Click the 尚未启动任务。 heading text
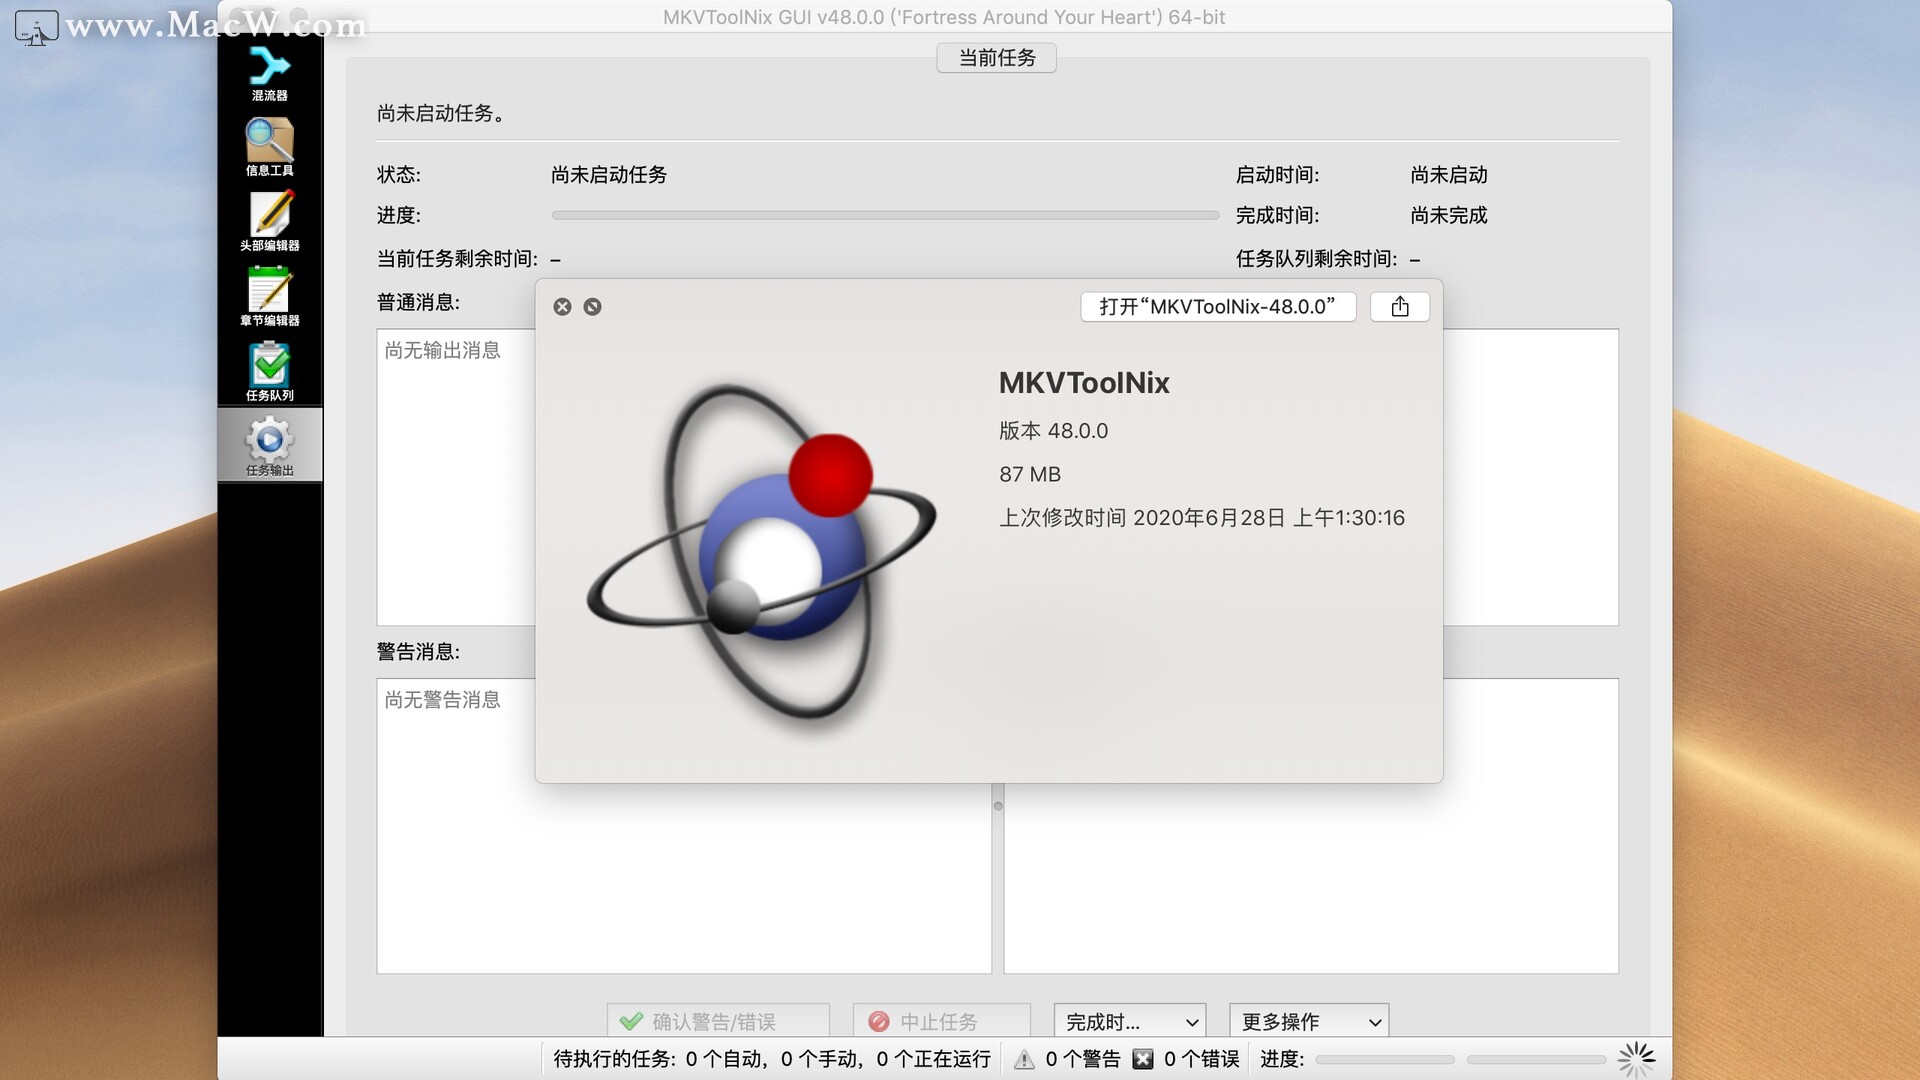The height and width of the screenshot is (1080, 1920). coord(443,114)
